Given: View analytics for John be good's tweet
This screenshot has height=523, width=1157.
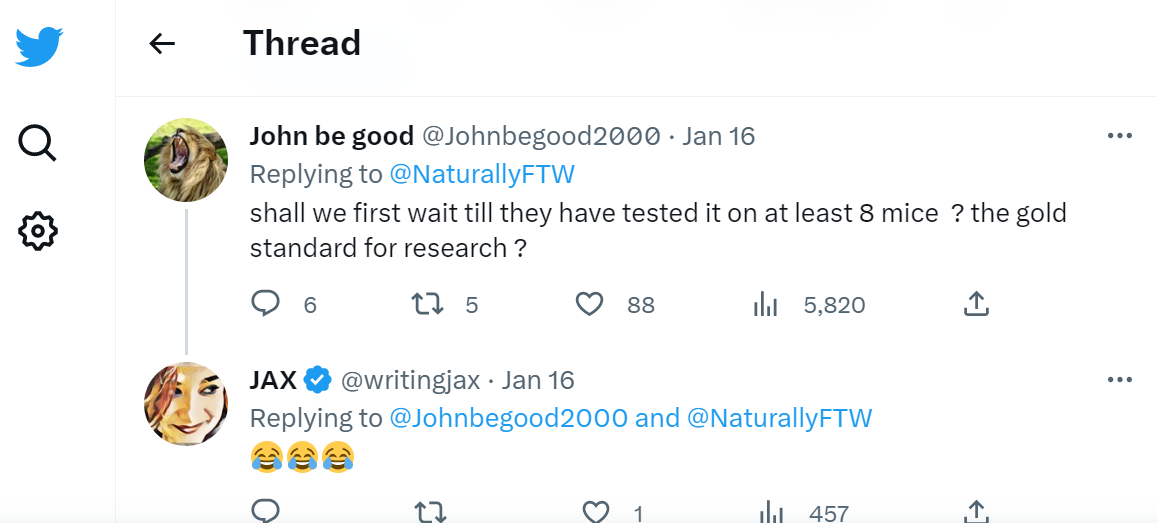Looking at the screenshot, I should tap(765, 304).
